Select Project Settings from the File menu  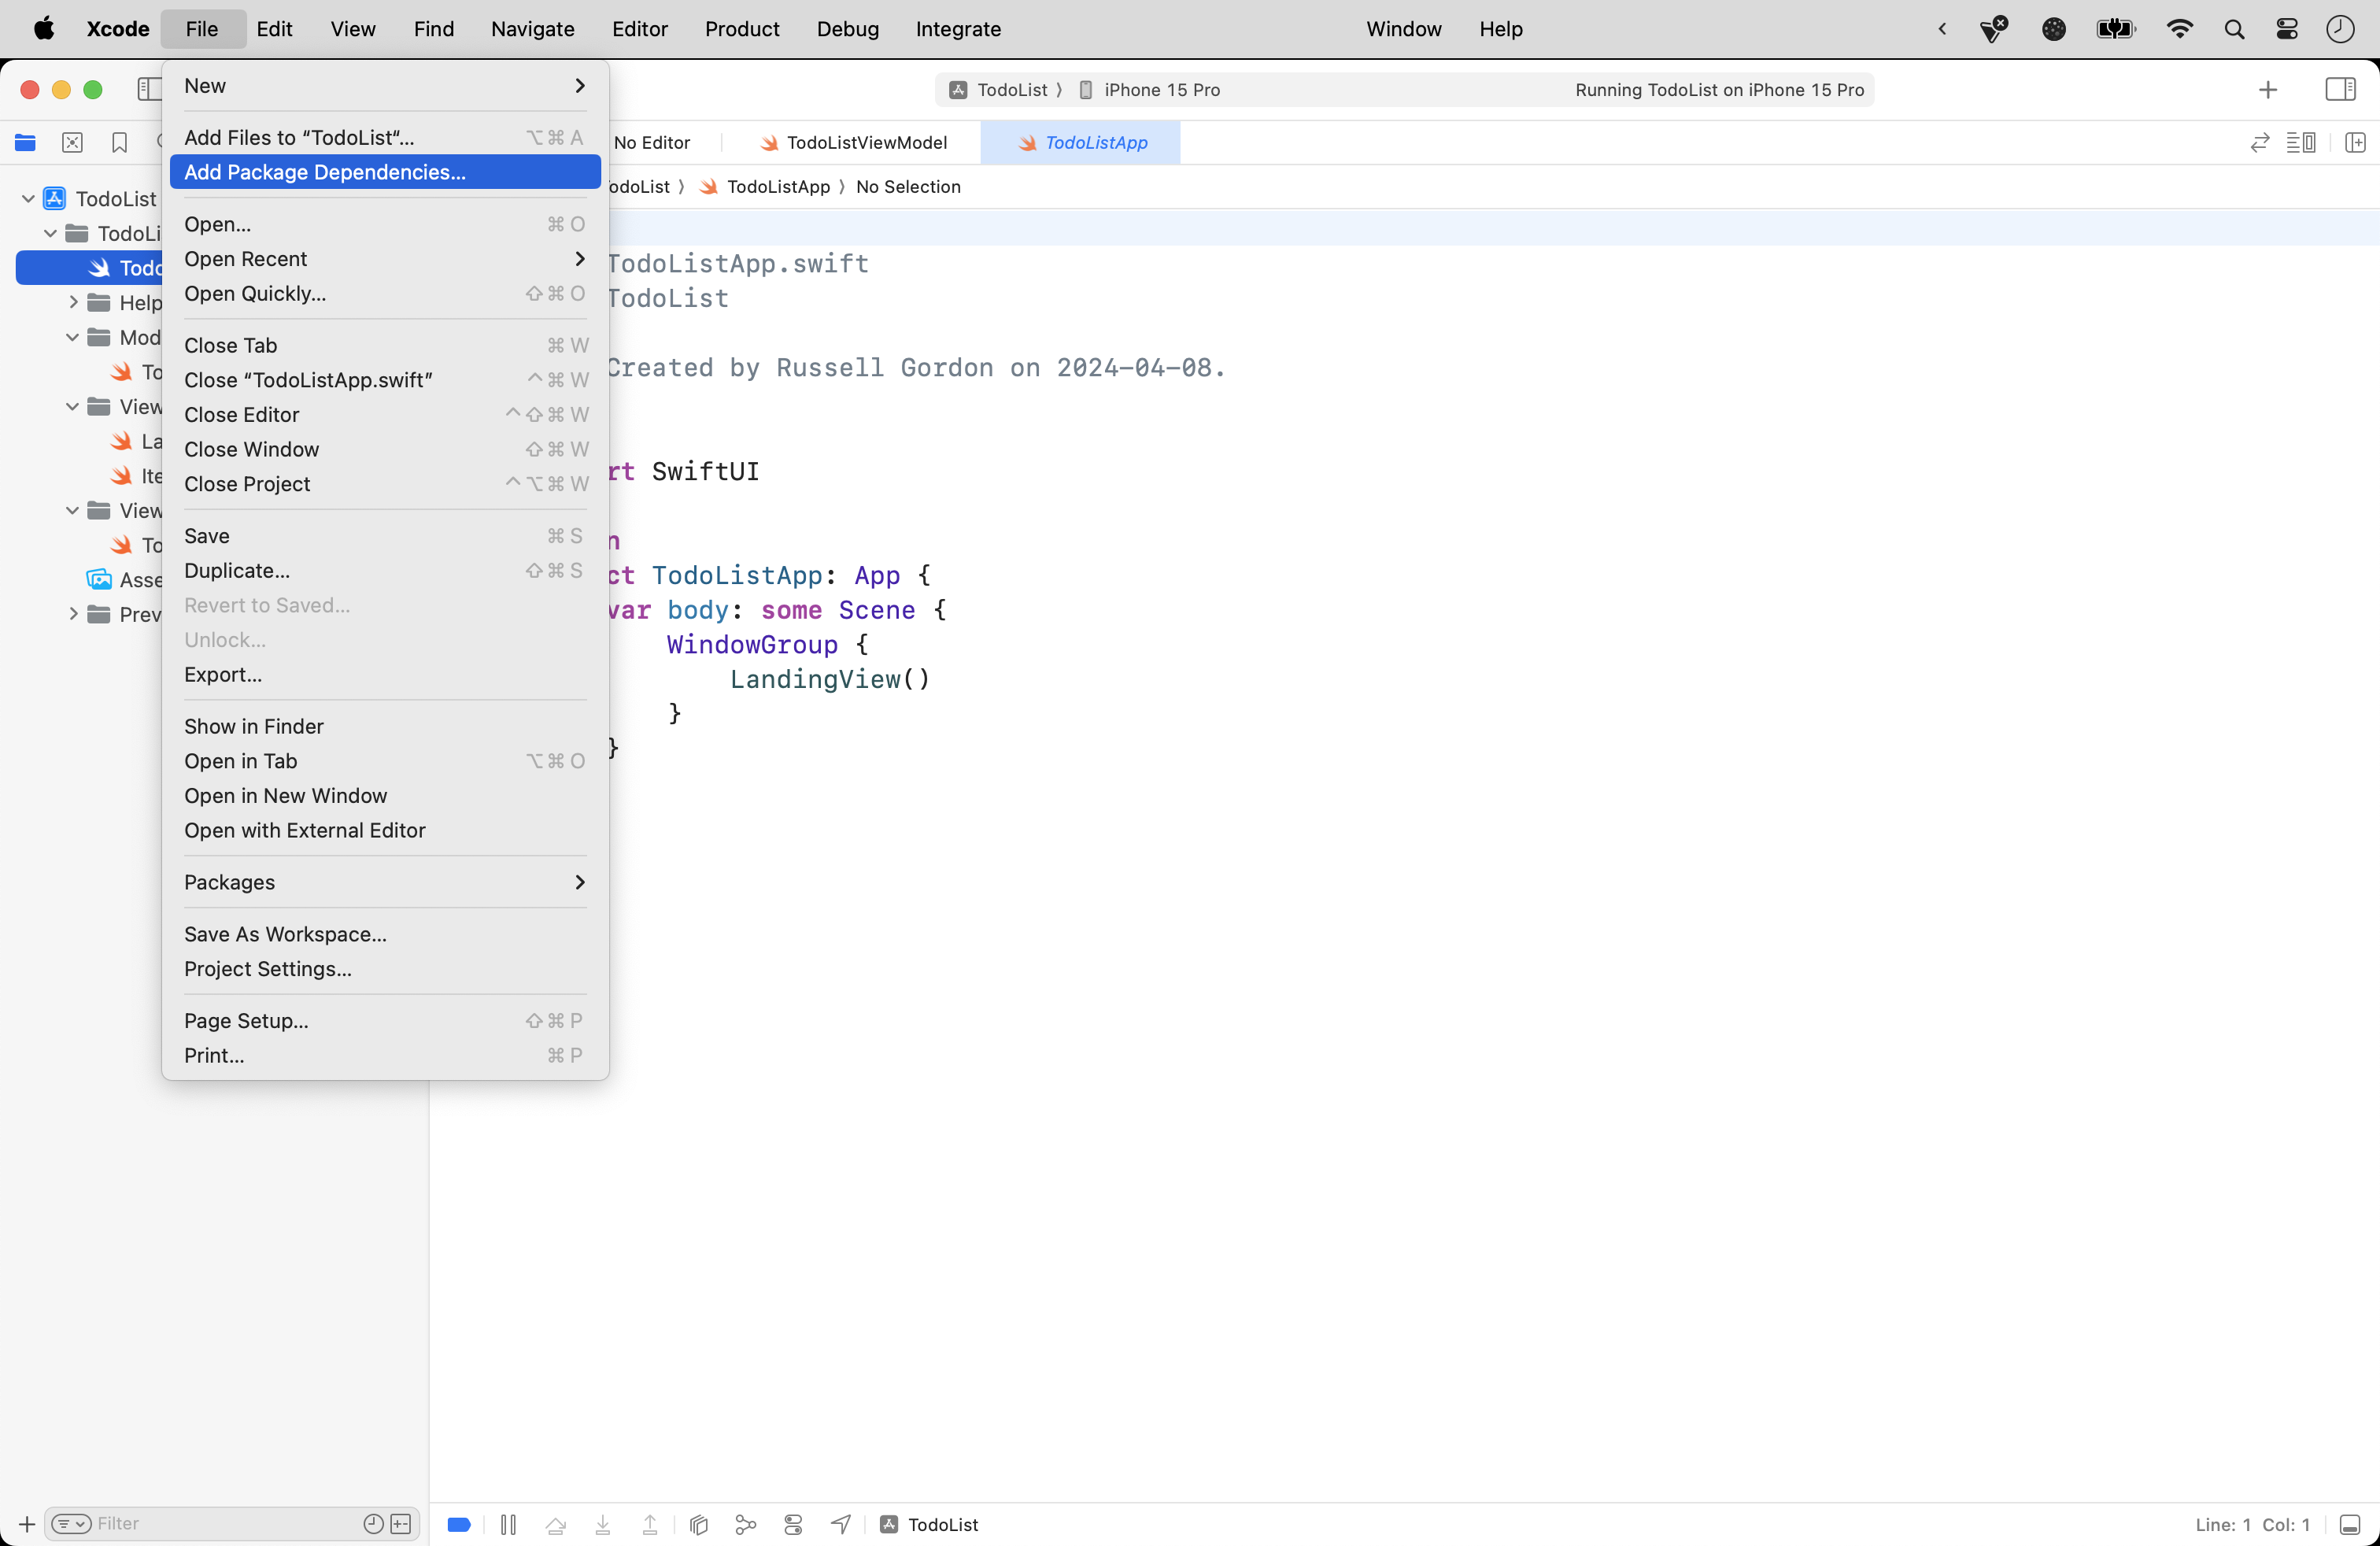[266, 969]
